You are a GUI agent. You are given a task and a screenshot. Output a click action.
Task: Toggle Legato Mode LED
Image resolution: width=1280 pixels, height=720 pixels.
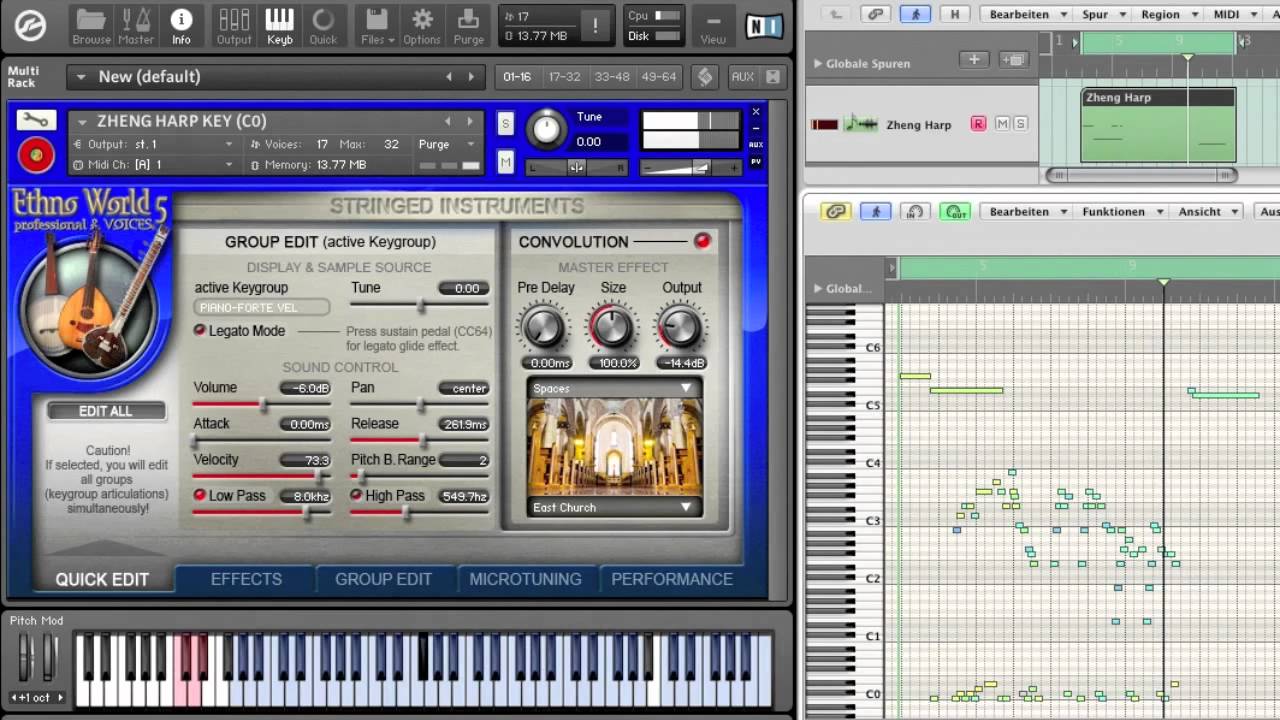click(200, 331)
